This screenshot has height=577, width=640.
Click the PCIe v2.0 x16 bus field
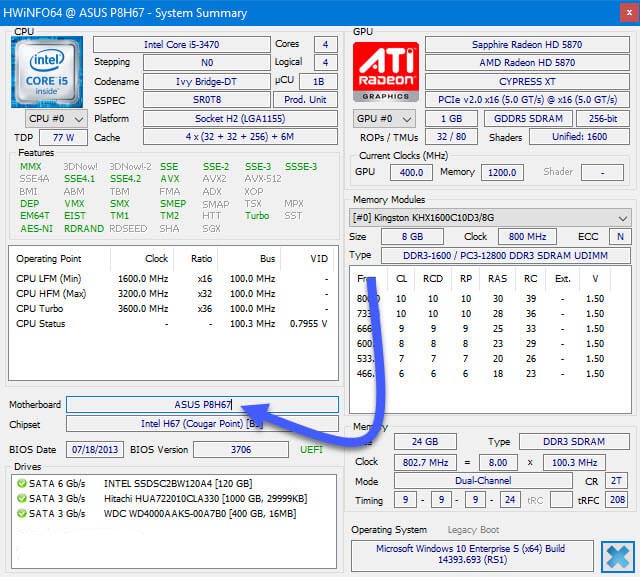pyautogui.click(x=527, y=100)
